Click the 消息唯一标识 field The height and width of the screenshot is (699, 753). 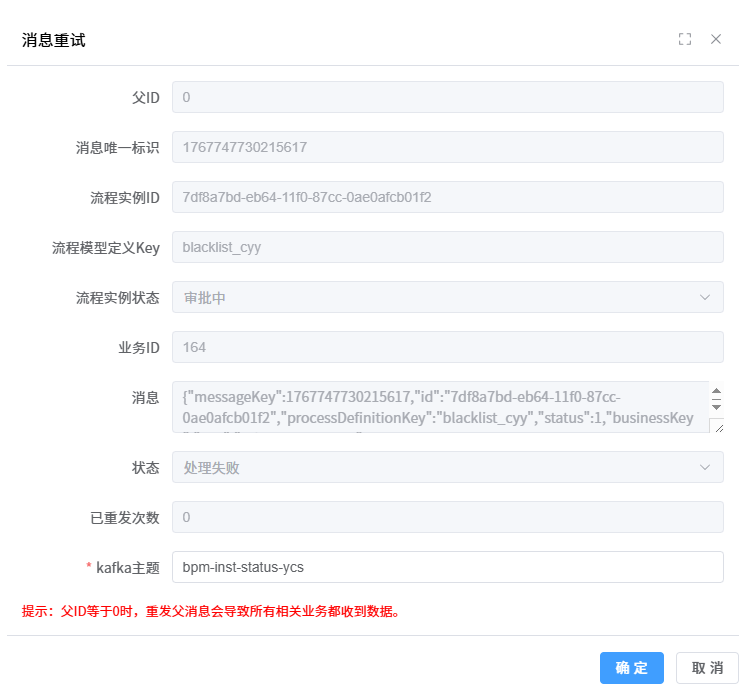(x=448, y=147)
